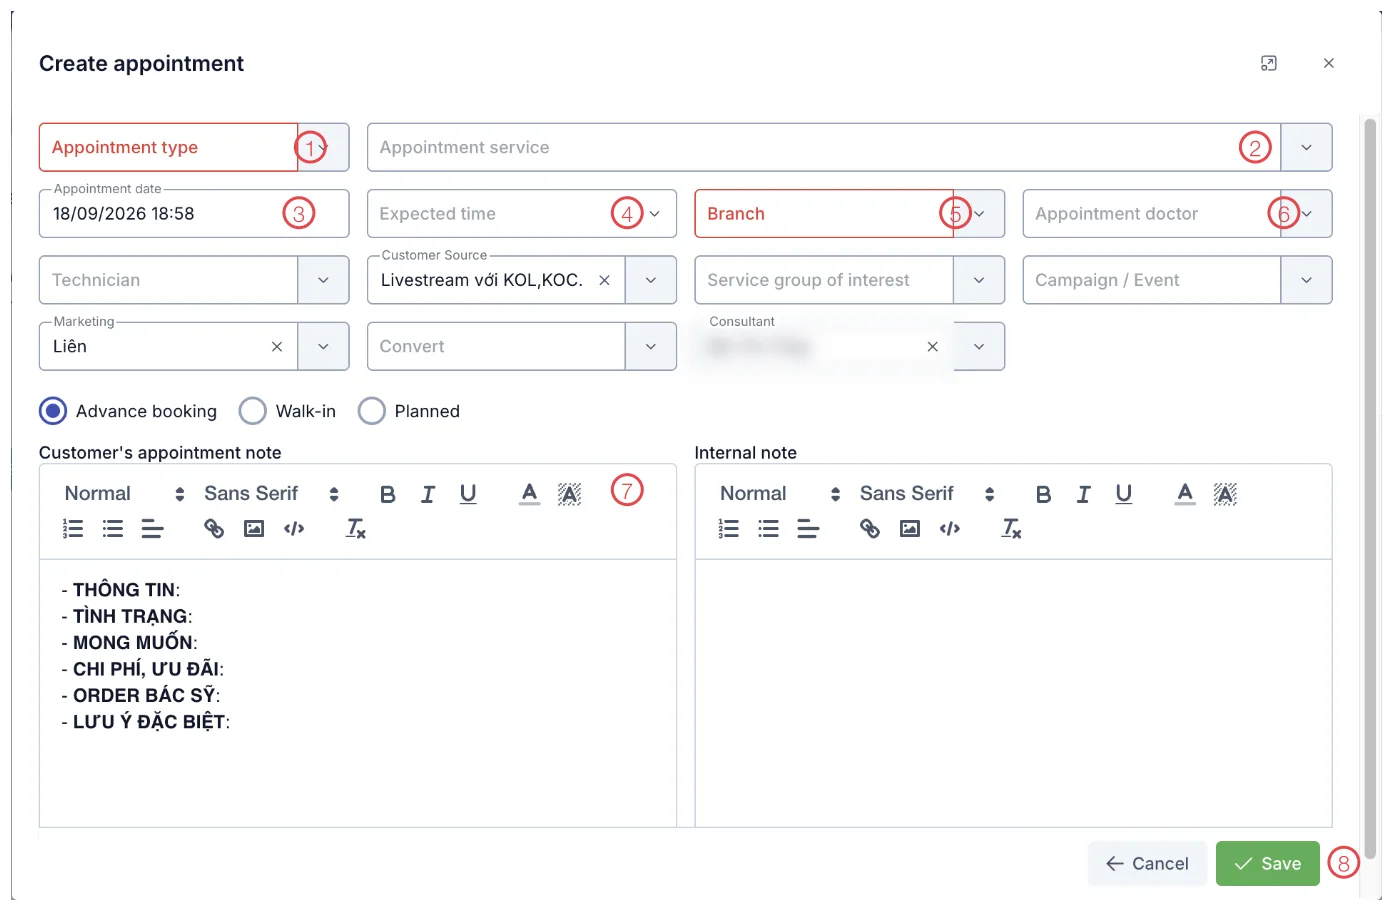
Task: Insert image in customer's appointment note
Action: point(254,529)
